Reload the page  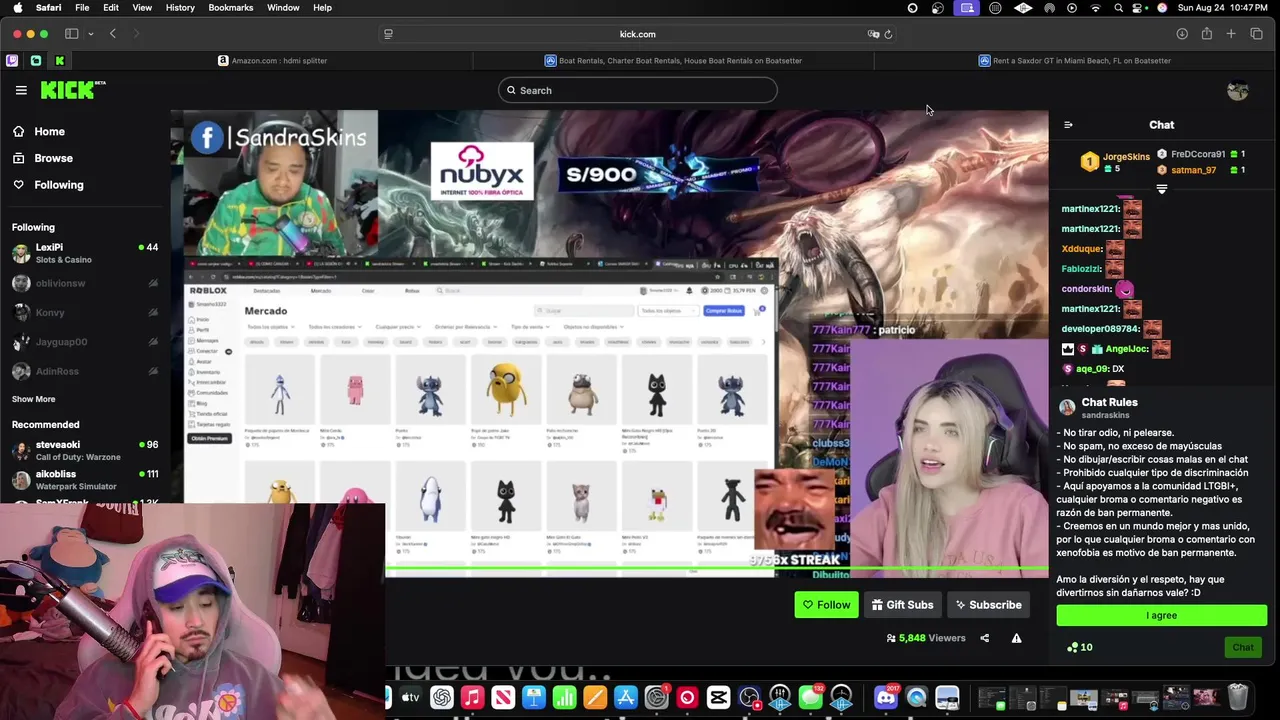(x=888, y=34)
